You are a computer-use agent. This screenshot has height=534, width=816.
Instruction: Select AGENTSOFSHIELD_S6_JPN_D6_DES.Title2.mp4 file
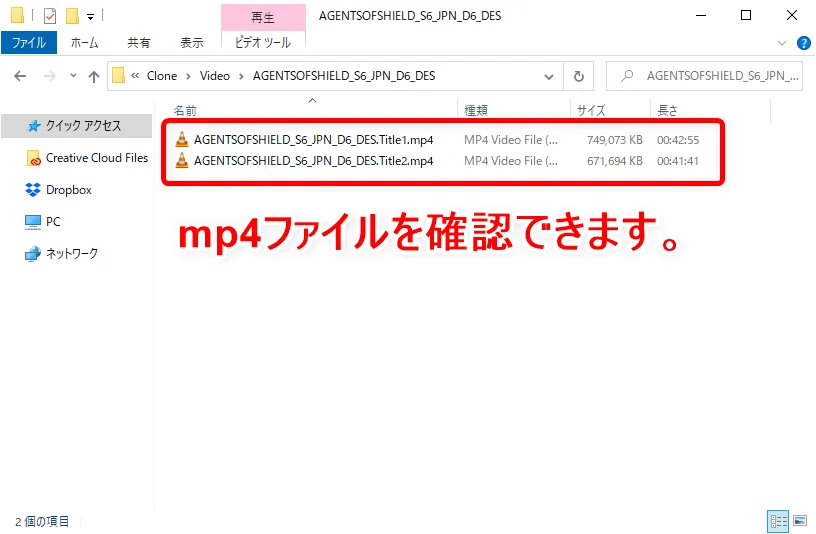[x=313, y=161]
